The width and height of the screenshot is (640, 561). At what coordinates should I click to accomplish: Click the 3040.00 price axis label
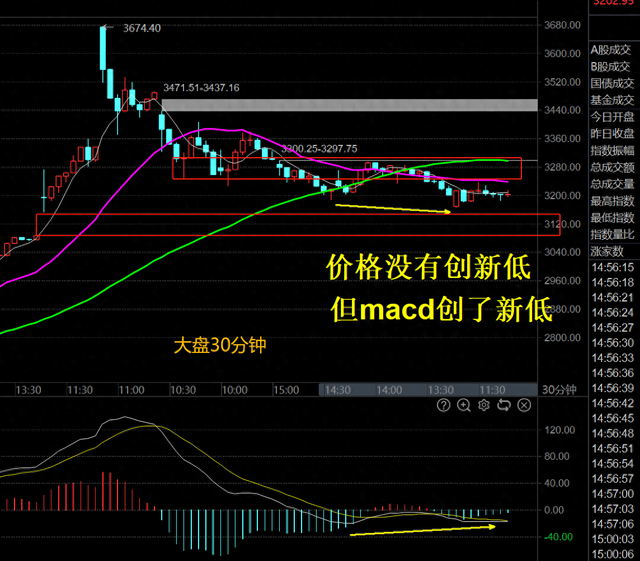[562, 252]
